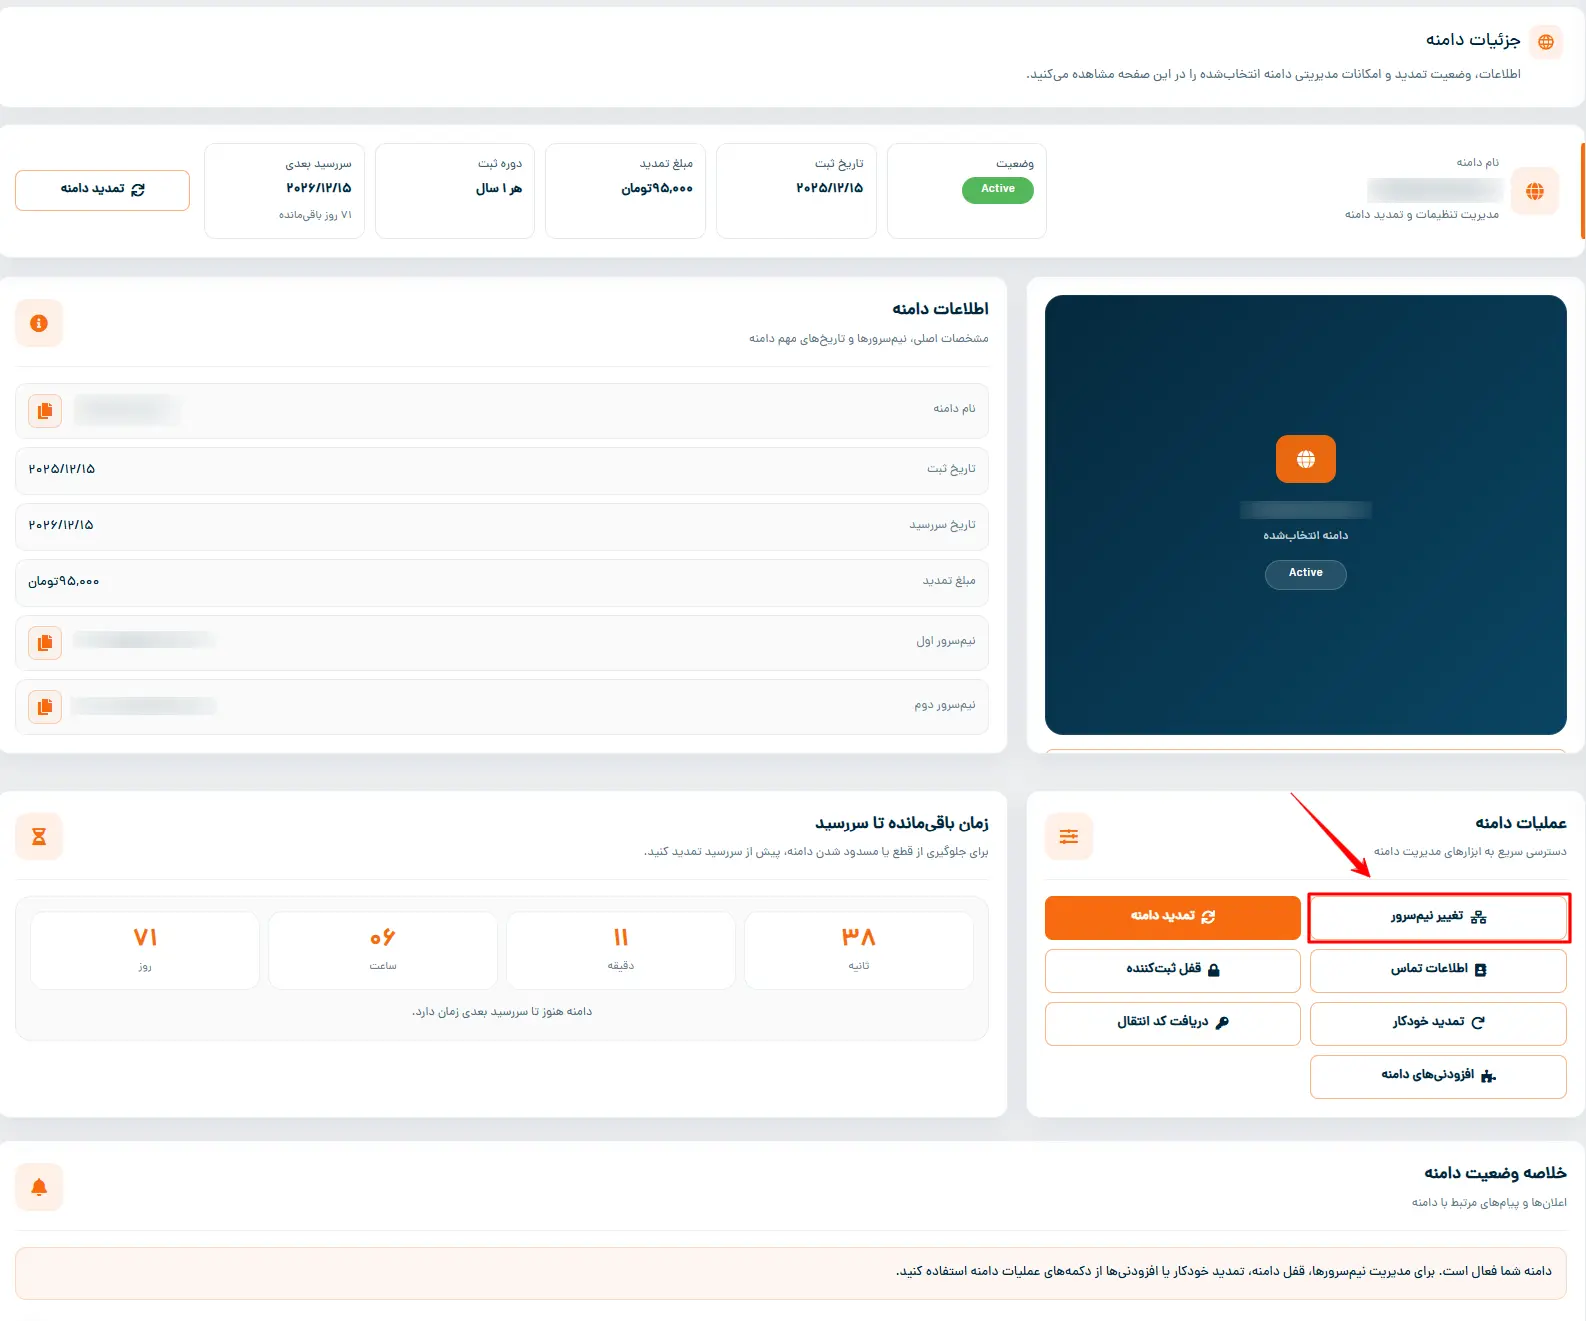
Task: Click the date value in the 'تاریخ ثبت' info row
Action: point(62,469)
